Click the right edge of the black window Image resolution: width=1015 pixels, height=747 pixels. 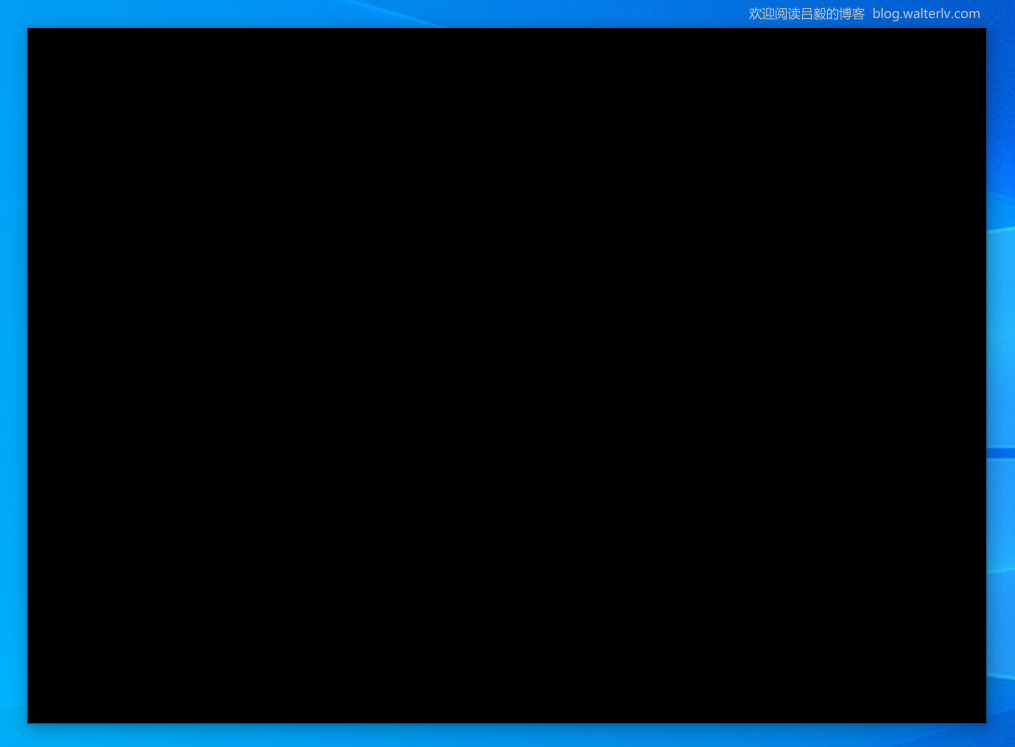(x=984, y=375)
